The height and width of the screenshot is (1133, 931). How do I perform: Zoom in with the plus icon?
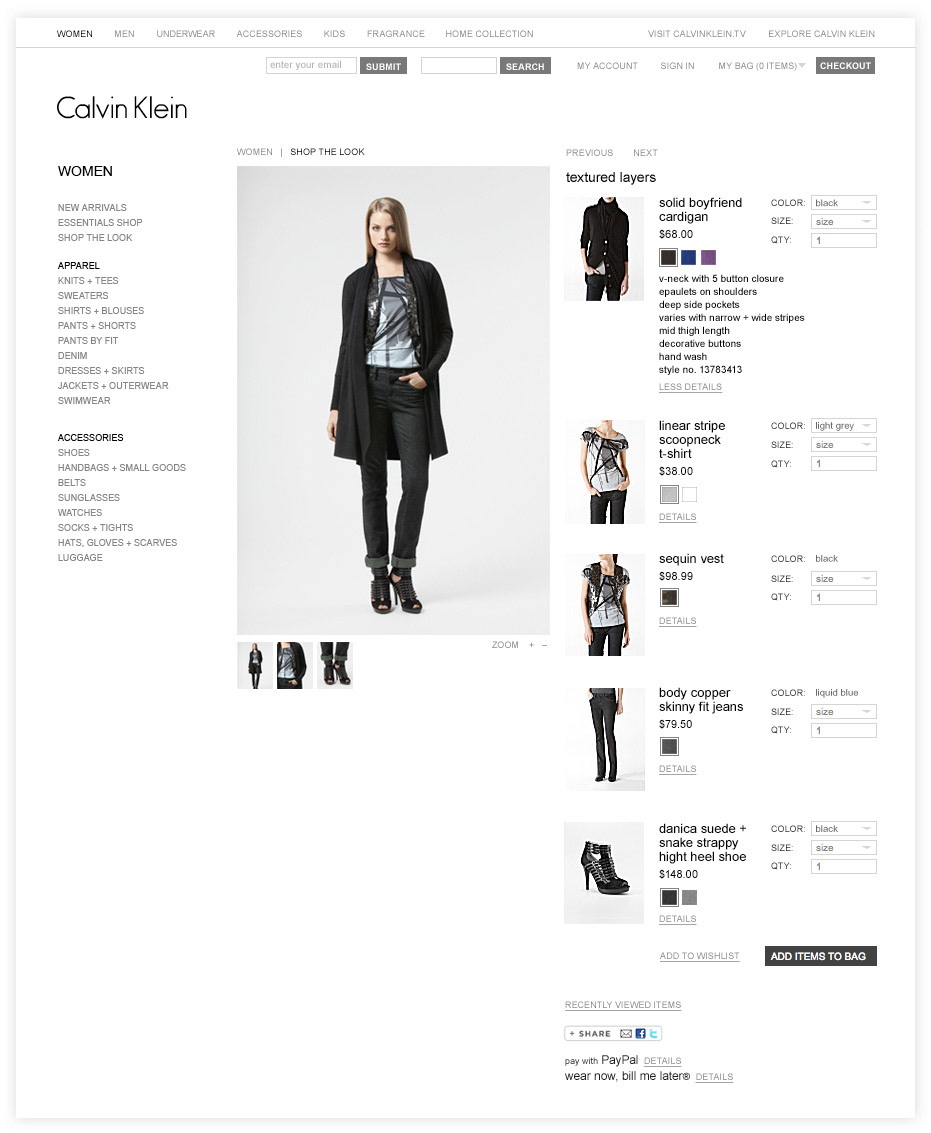click(531, 645)
